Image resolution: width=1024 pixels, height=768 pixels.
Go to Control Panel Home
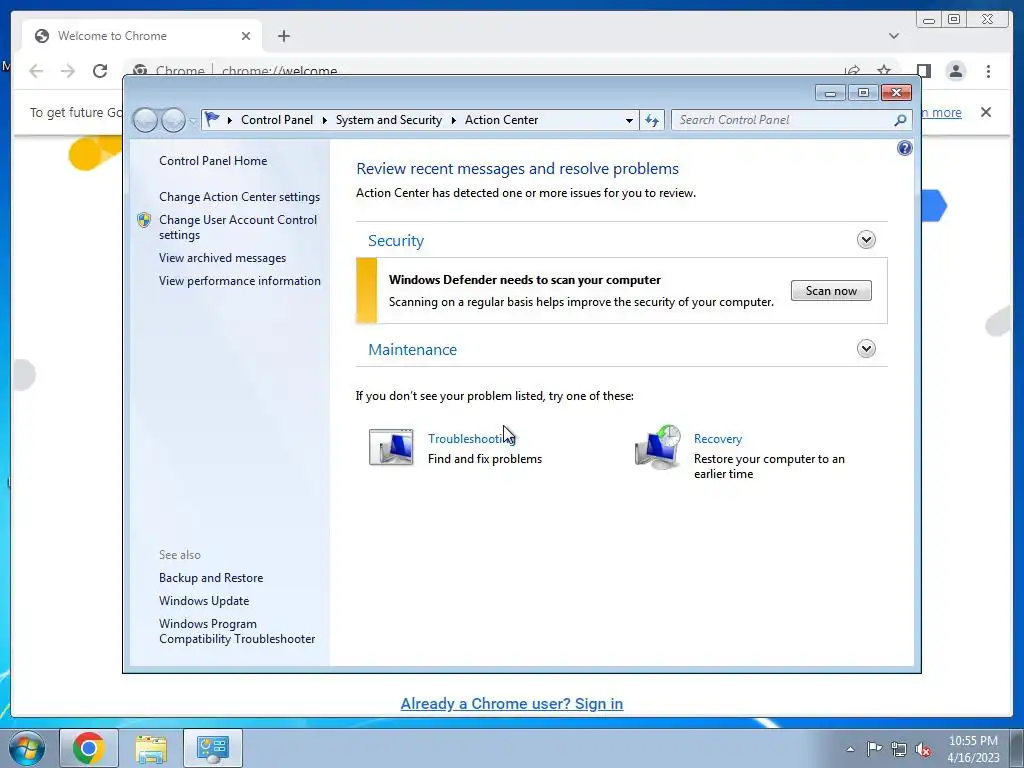click(x=213, y=161)
